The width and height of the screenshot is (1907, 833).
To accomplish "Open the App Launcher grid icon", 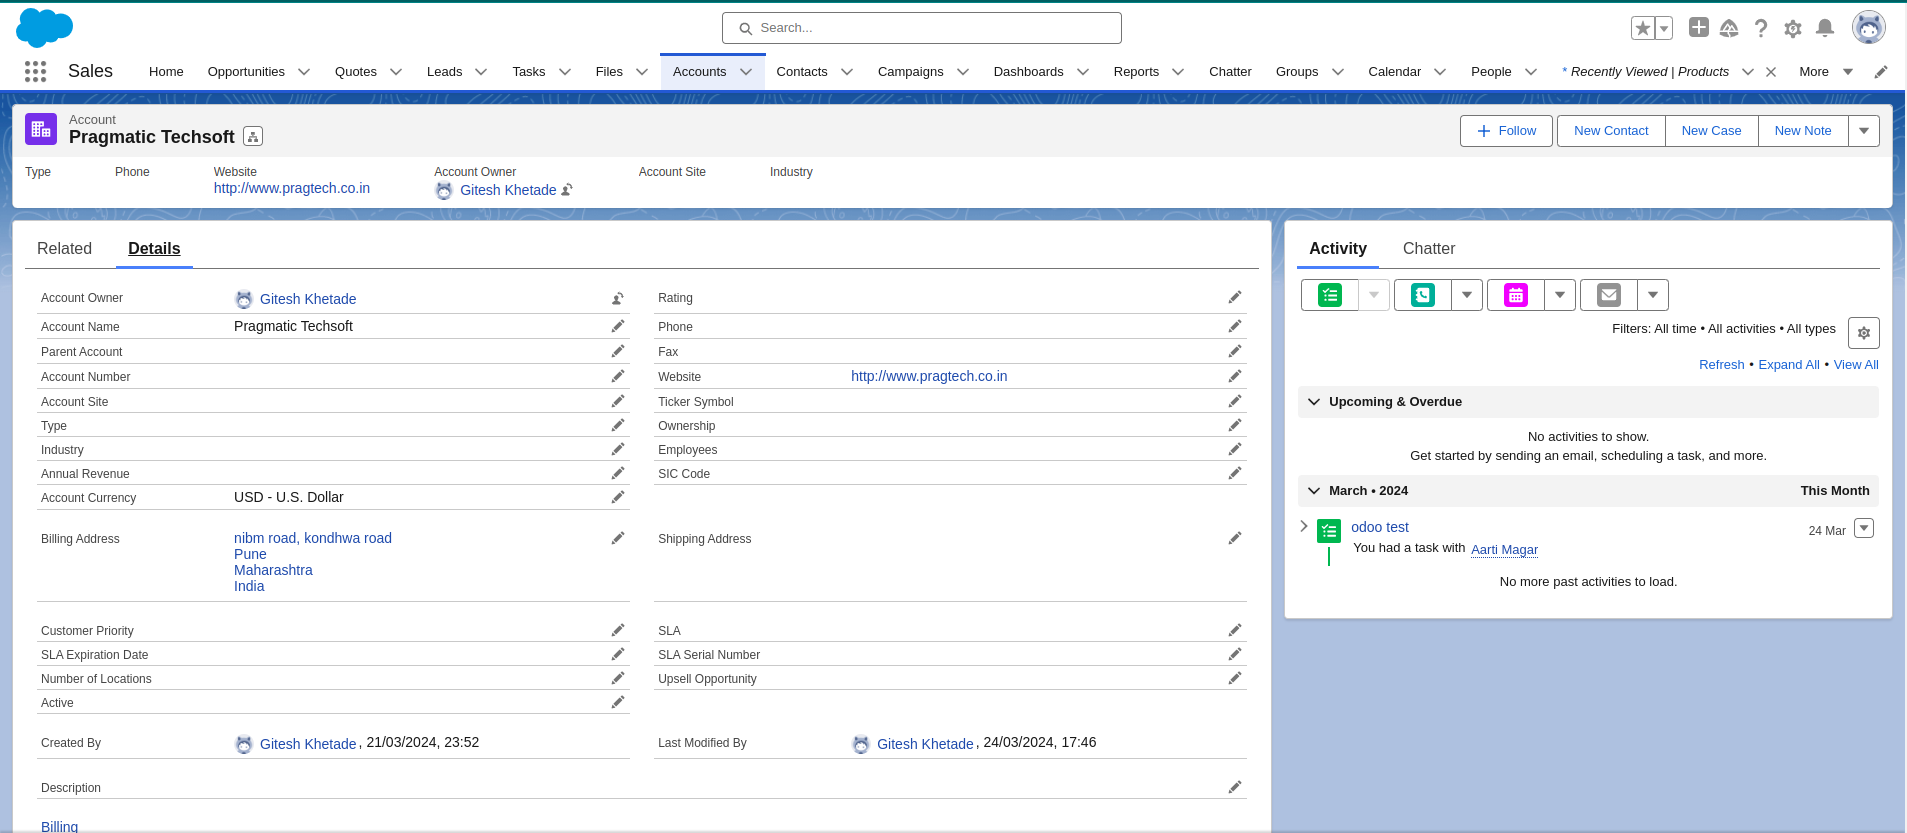I will 35,71.
